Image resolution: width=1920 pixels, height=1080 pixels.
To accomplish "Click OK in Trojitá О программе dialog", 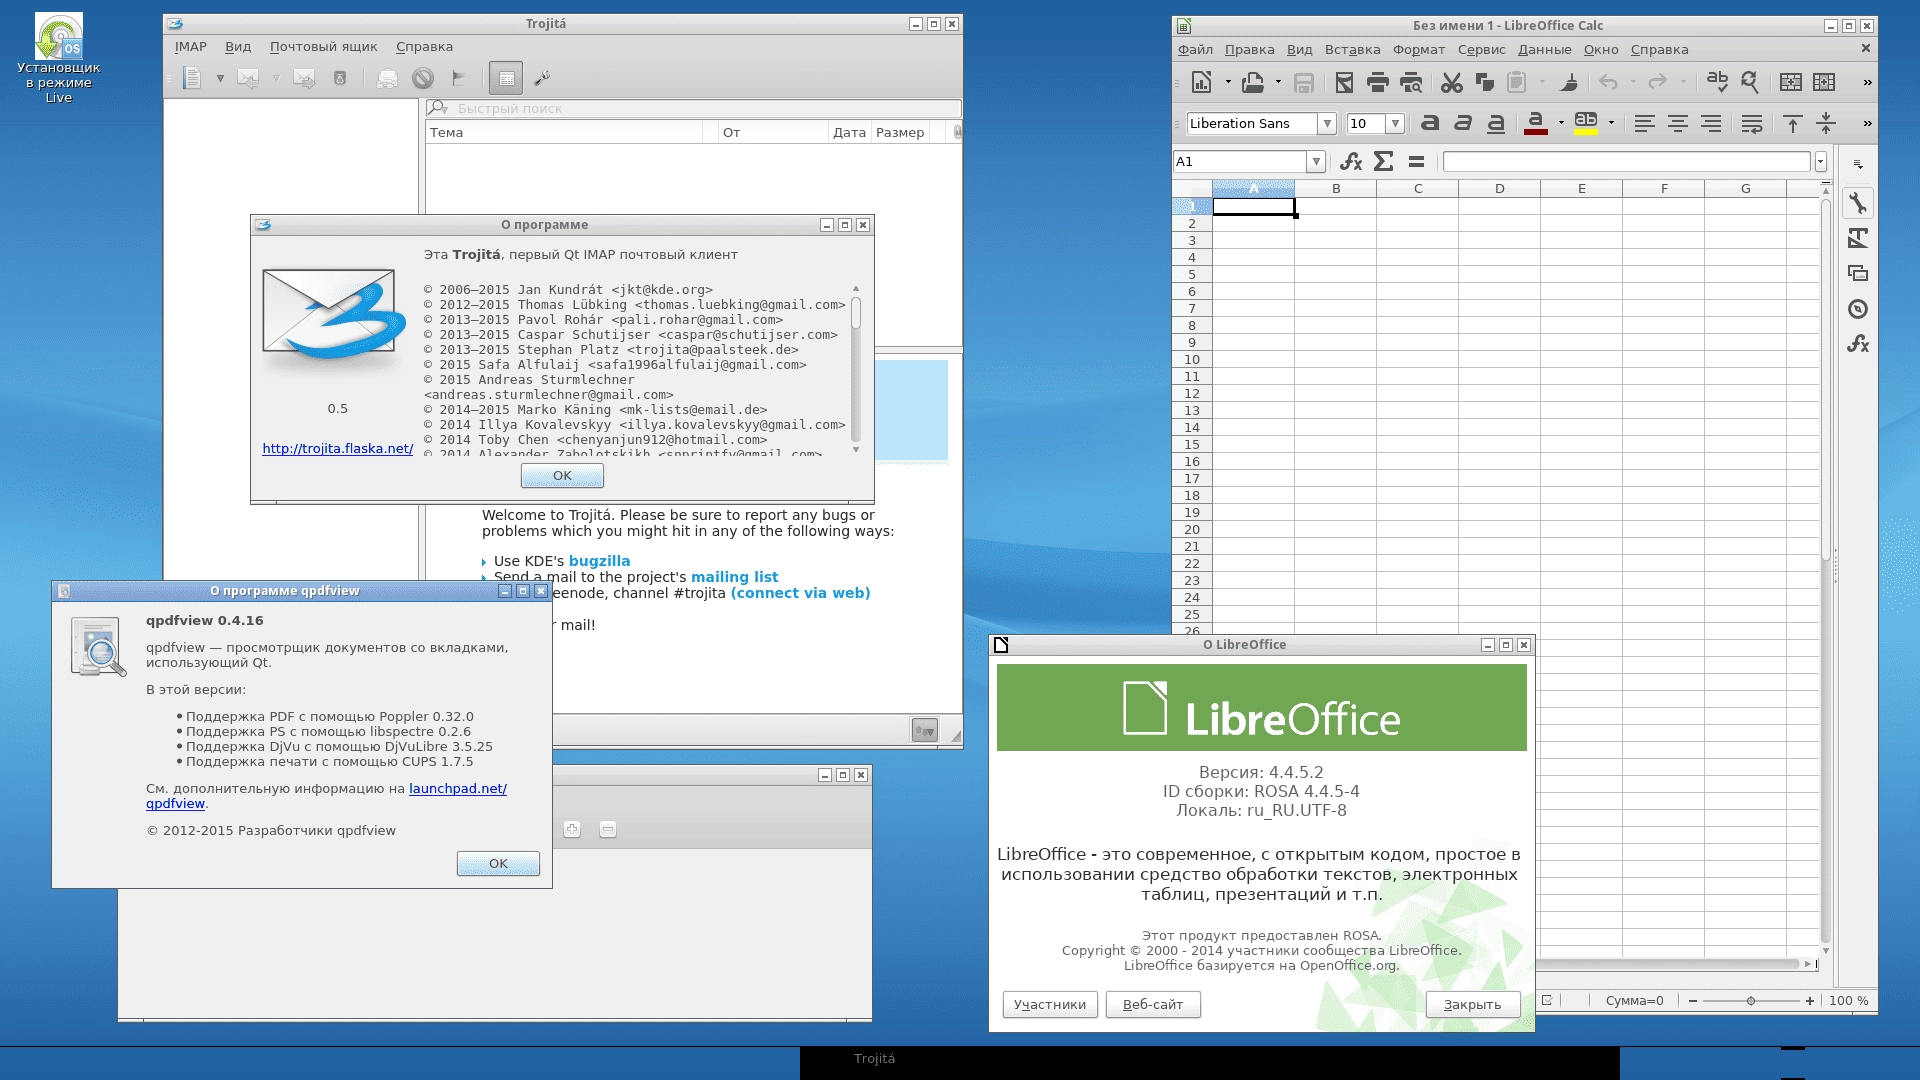I will pyautogui.click(x=562, y=476).
